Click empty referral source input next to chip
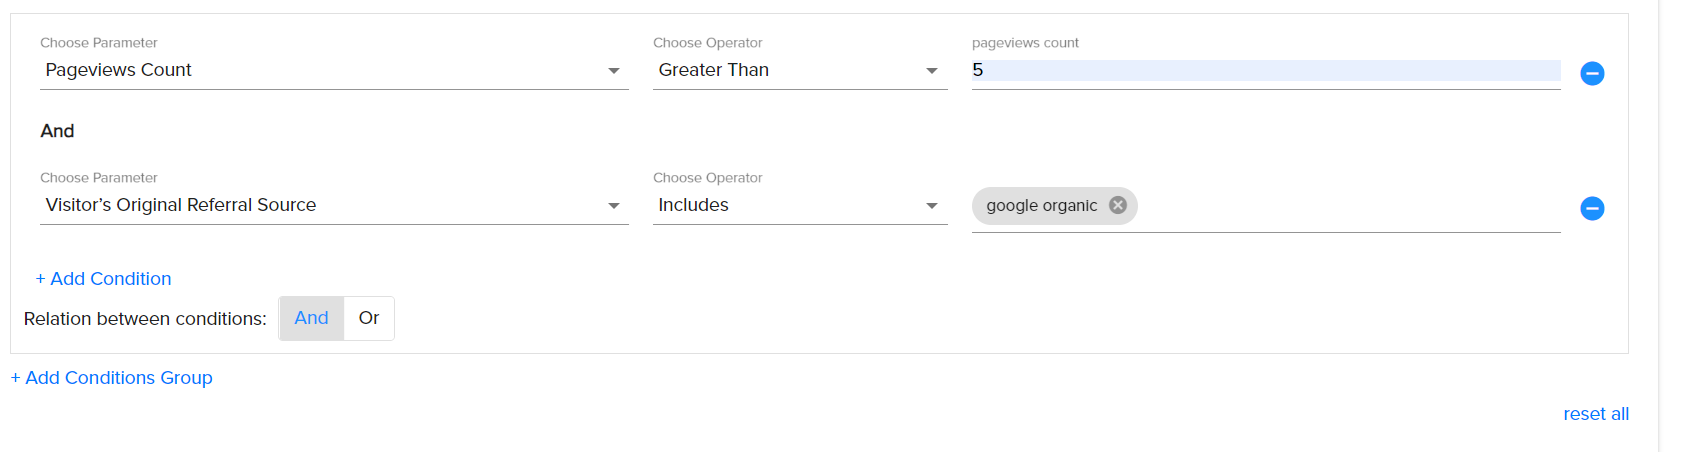1684x452 pixels. pyautogui.click(x=1349, y=205)
